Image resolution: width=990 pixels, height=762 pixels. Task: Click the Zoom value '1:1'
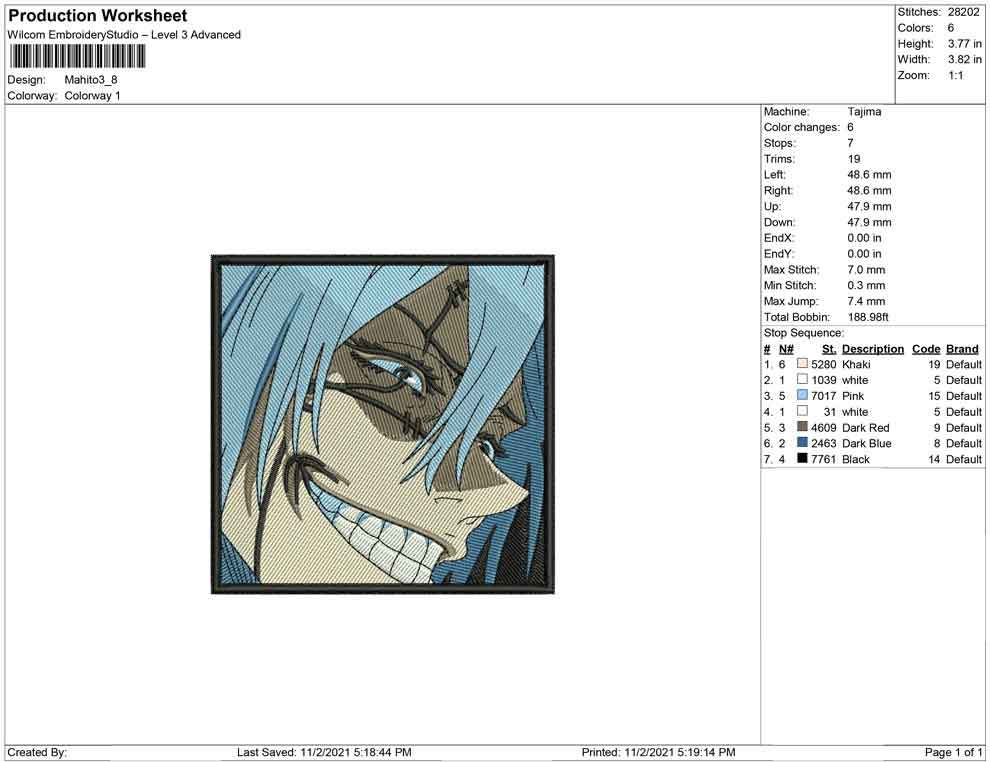956,75
